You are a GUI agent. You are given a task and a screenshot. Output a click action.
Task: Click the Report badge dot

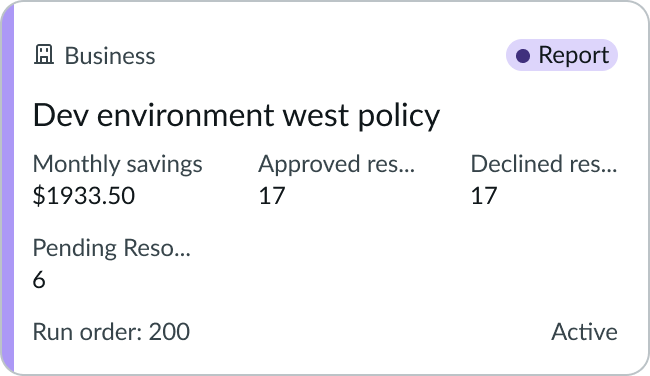pos(523,56)
